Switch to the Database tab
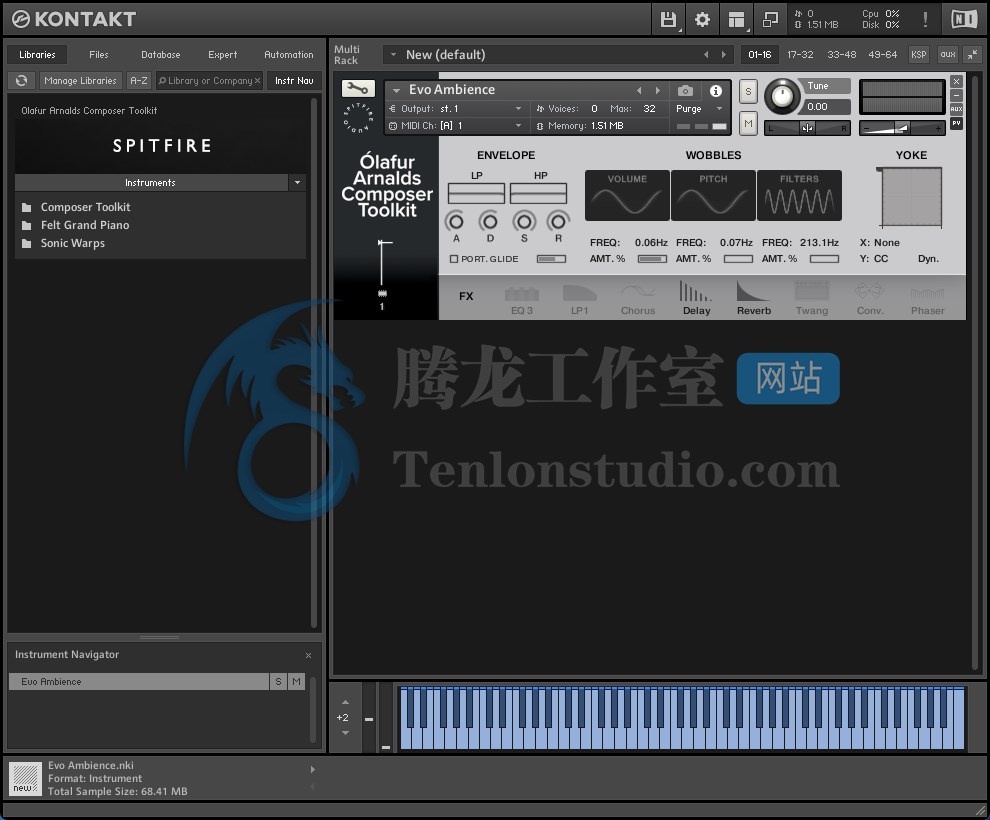 coord(160,55)
